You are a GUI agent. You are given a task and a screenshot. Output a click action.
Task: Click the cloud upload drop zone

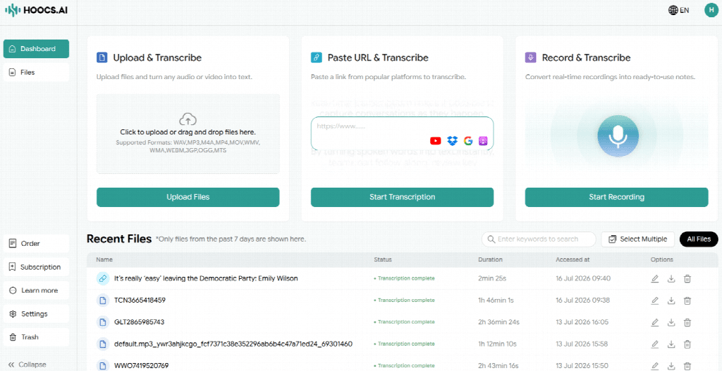(188, 134)
